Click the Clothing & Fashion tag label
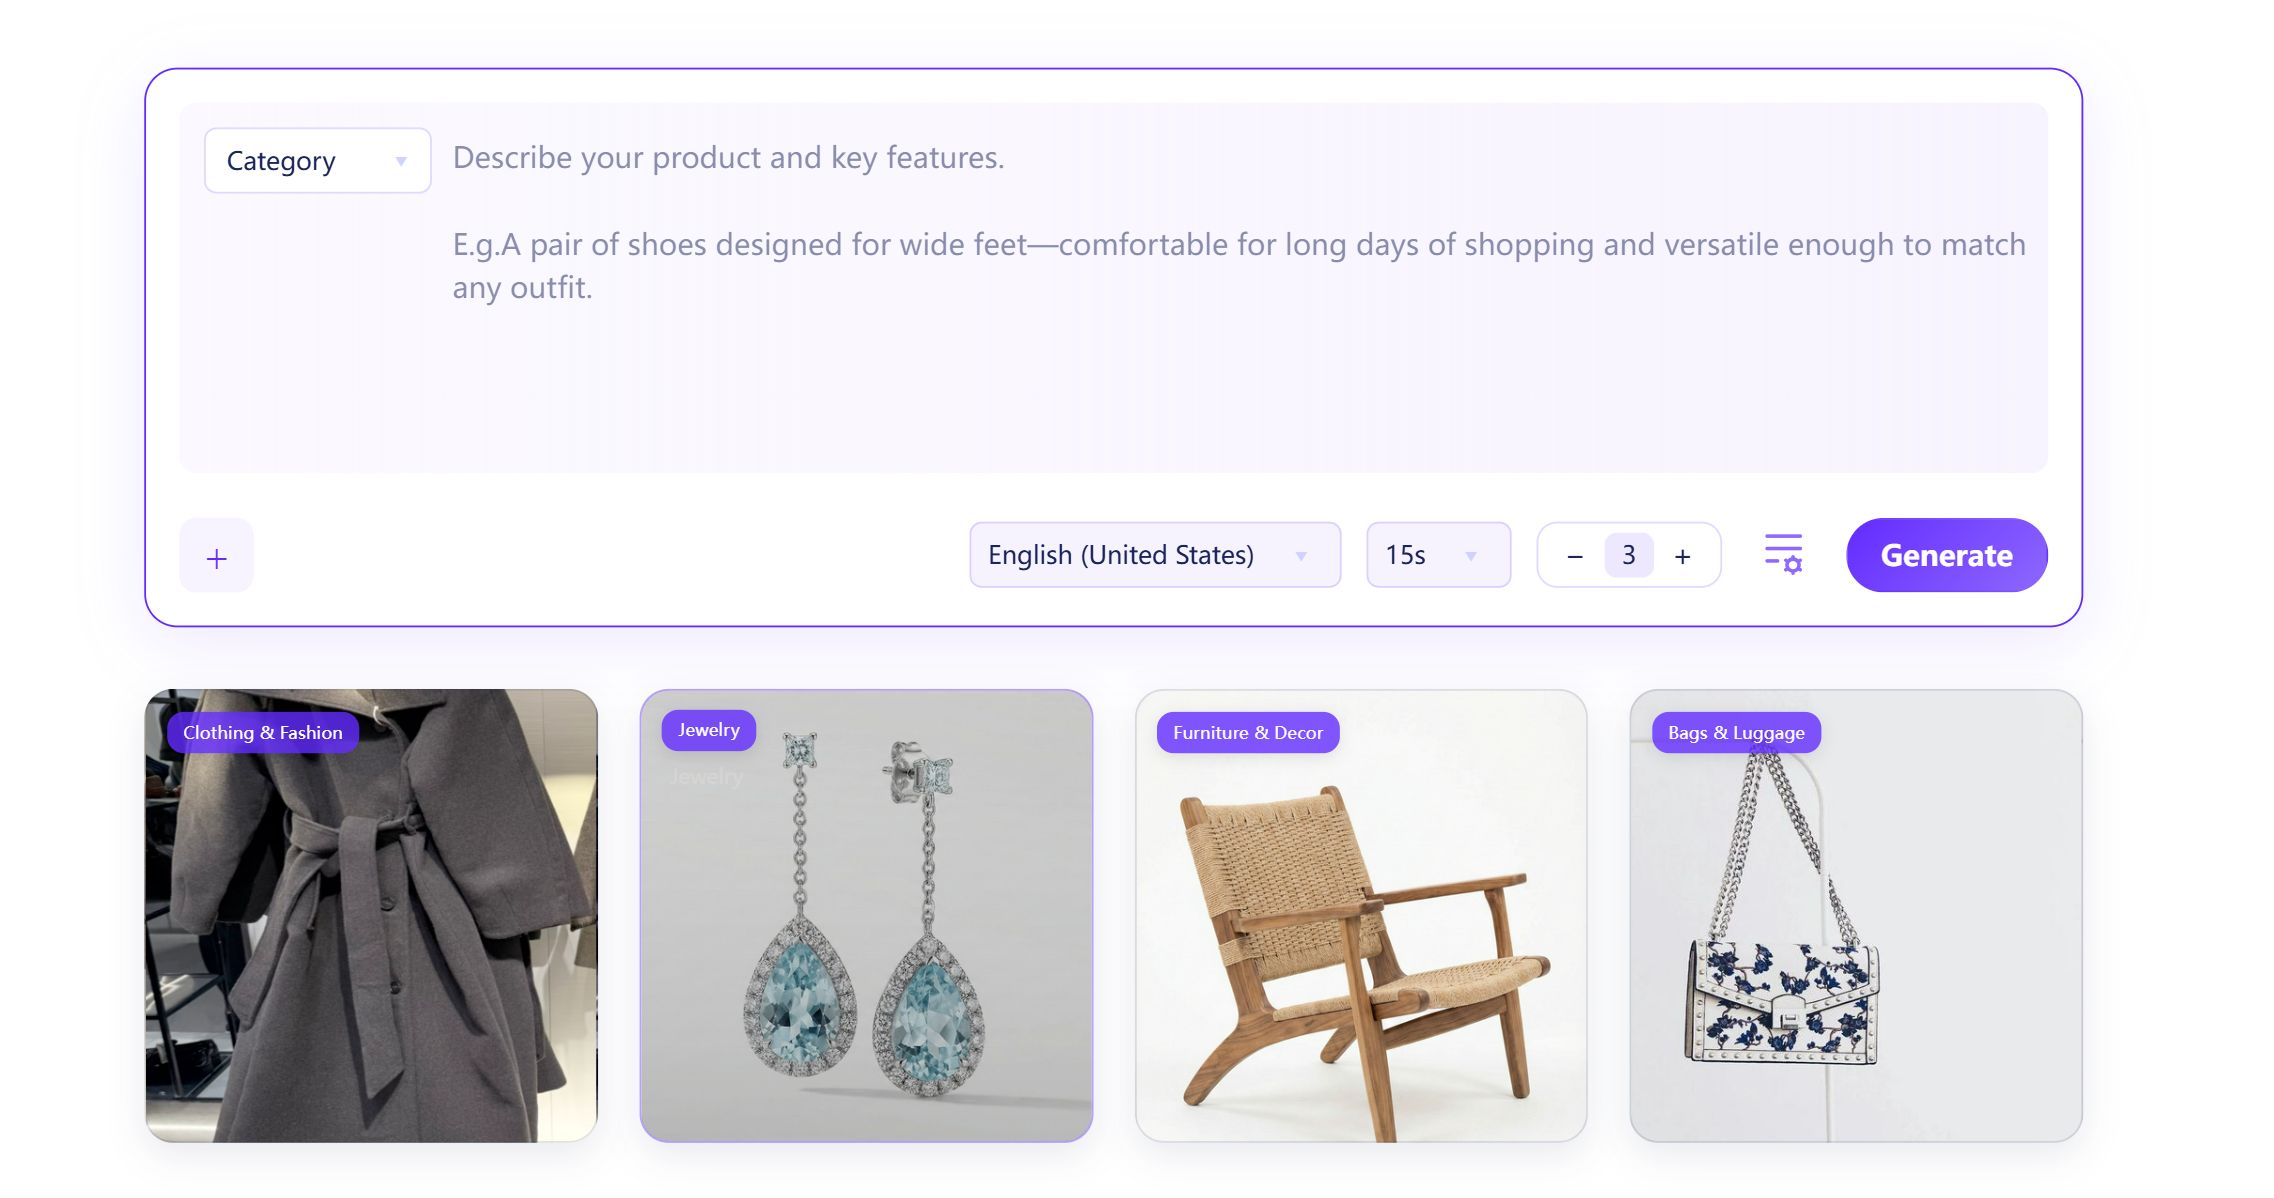The height and width of the screenshot is (1198, 2274). coord(262,733)
